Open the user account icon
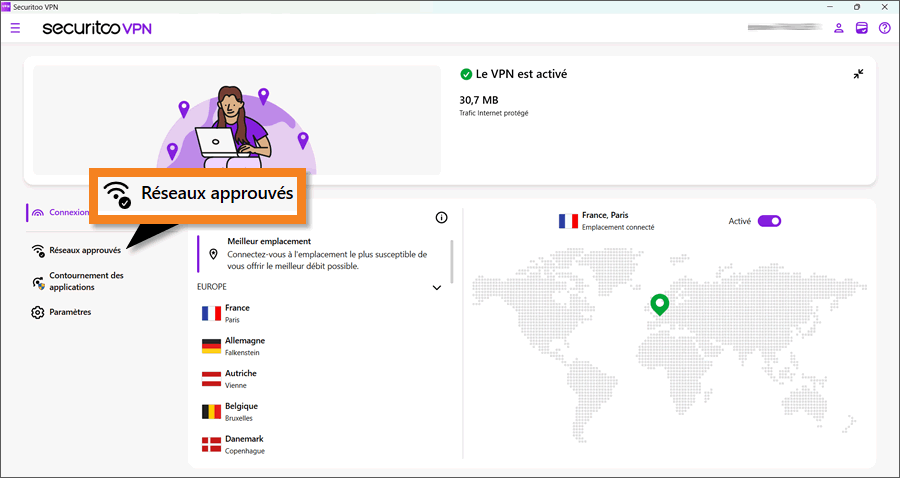900x478 pixels. click(839, 28)
